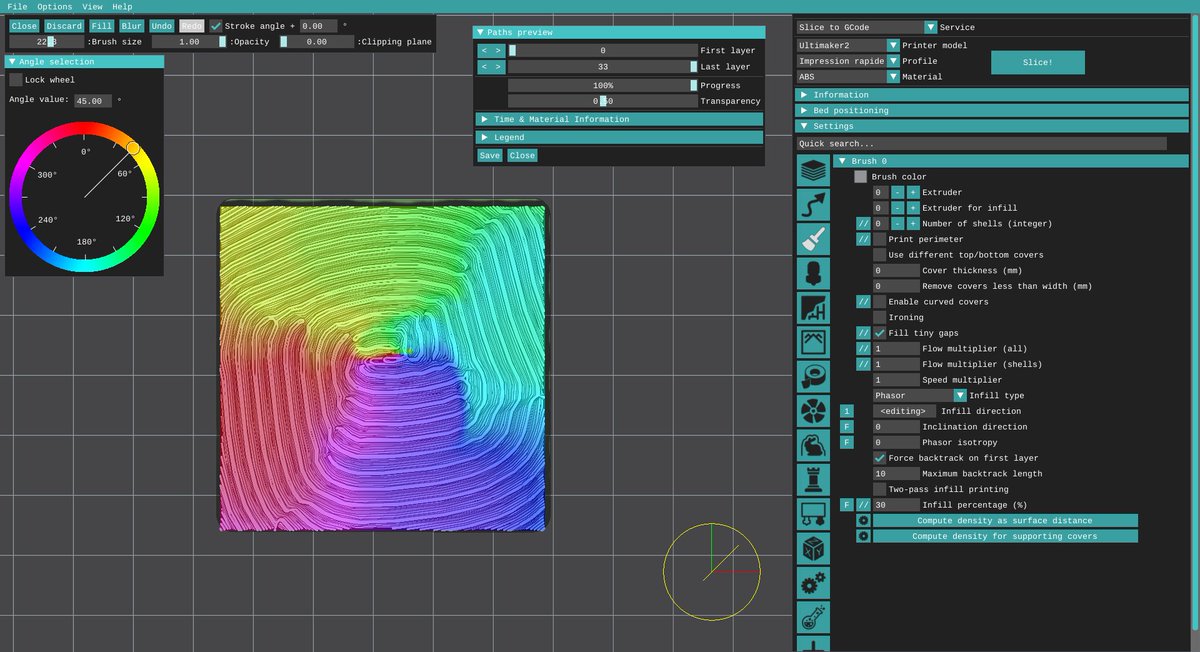The height and width of the screenshot is (652, 1200).
Task: Select the paintbrush settings category icon
Action: (813, 239)
